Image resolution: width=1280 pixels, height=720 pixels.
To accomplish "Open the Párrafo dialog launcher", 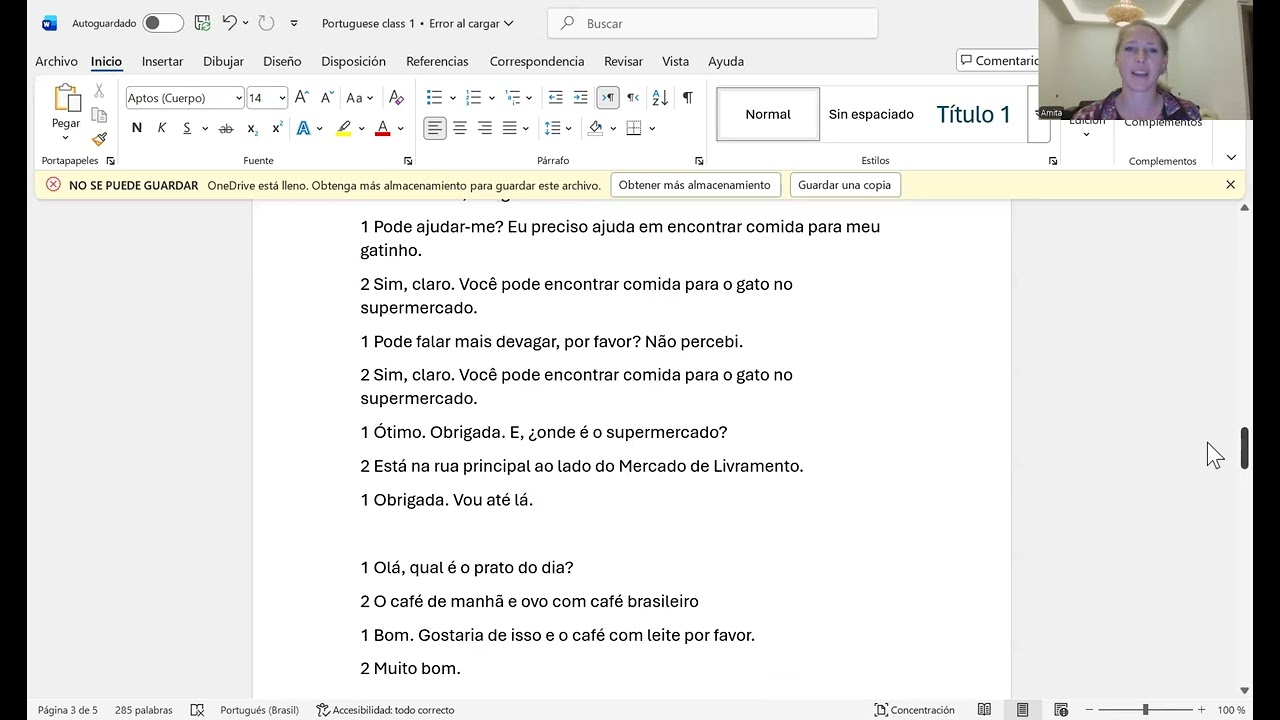I will (x=699, y=161).
